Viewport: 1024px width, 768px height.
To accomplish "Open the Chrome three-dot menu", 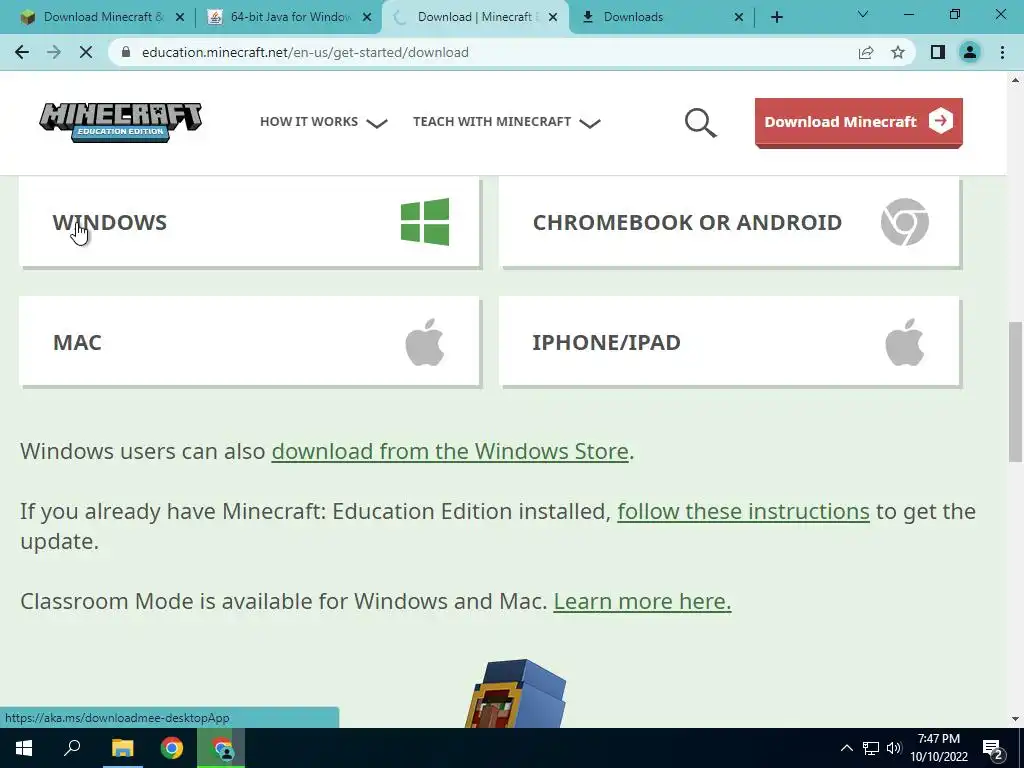I will click(1002, 52).
